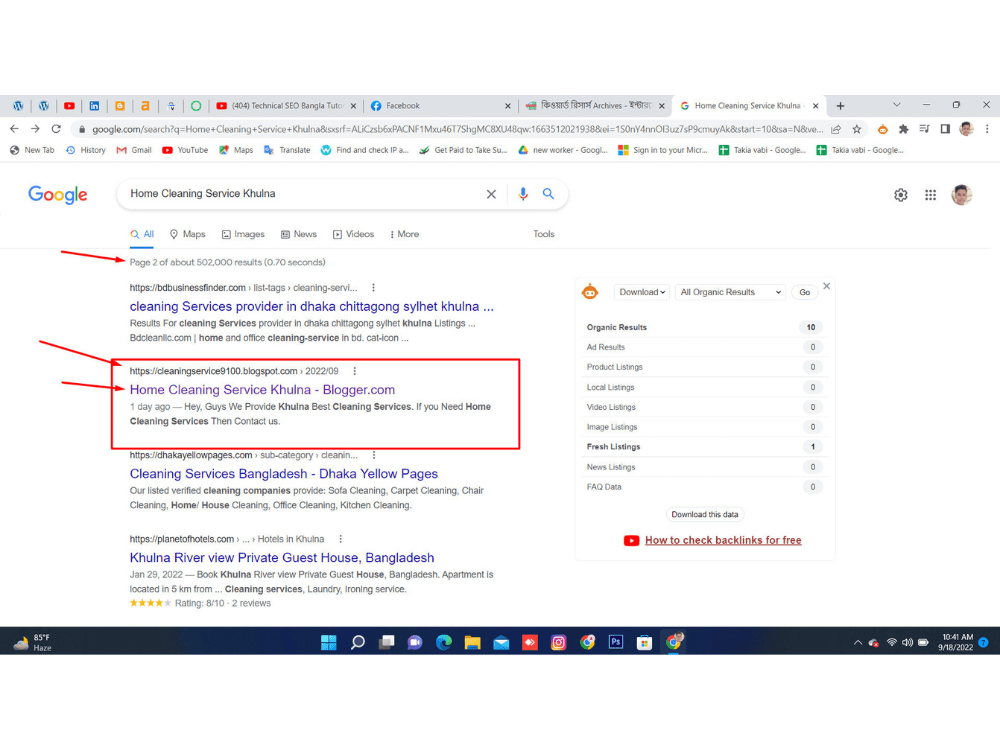Open options for planetofhotels result

pos(341,540)
